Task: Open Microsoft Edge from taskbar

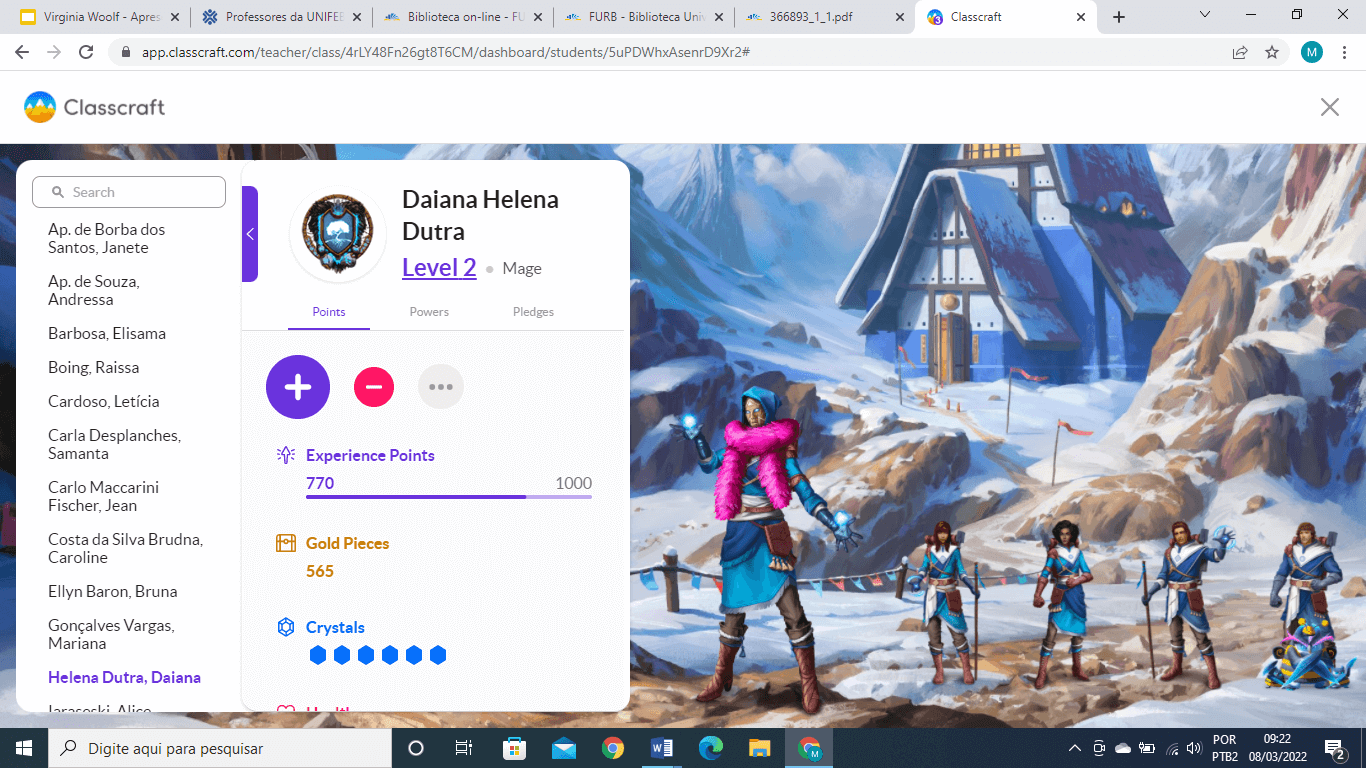Action: point(711,748)
